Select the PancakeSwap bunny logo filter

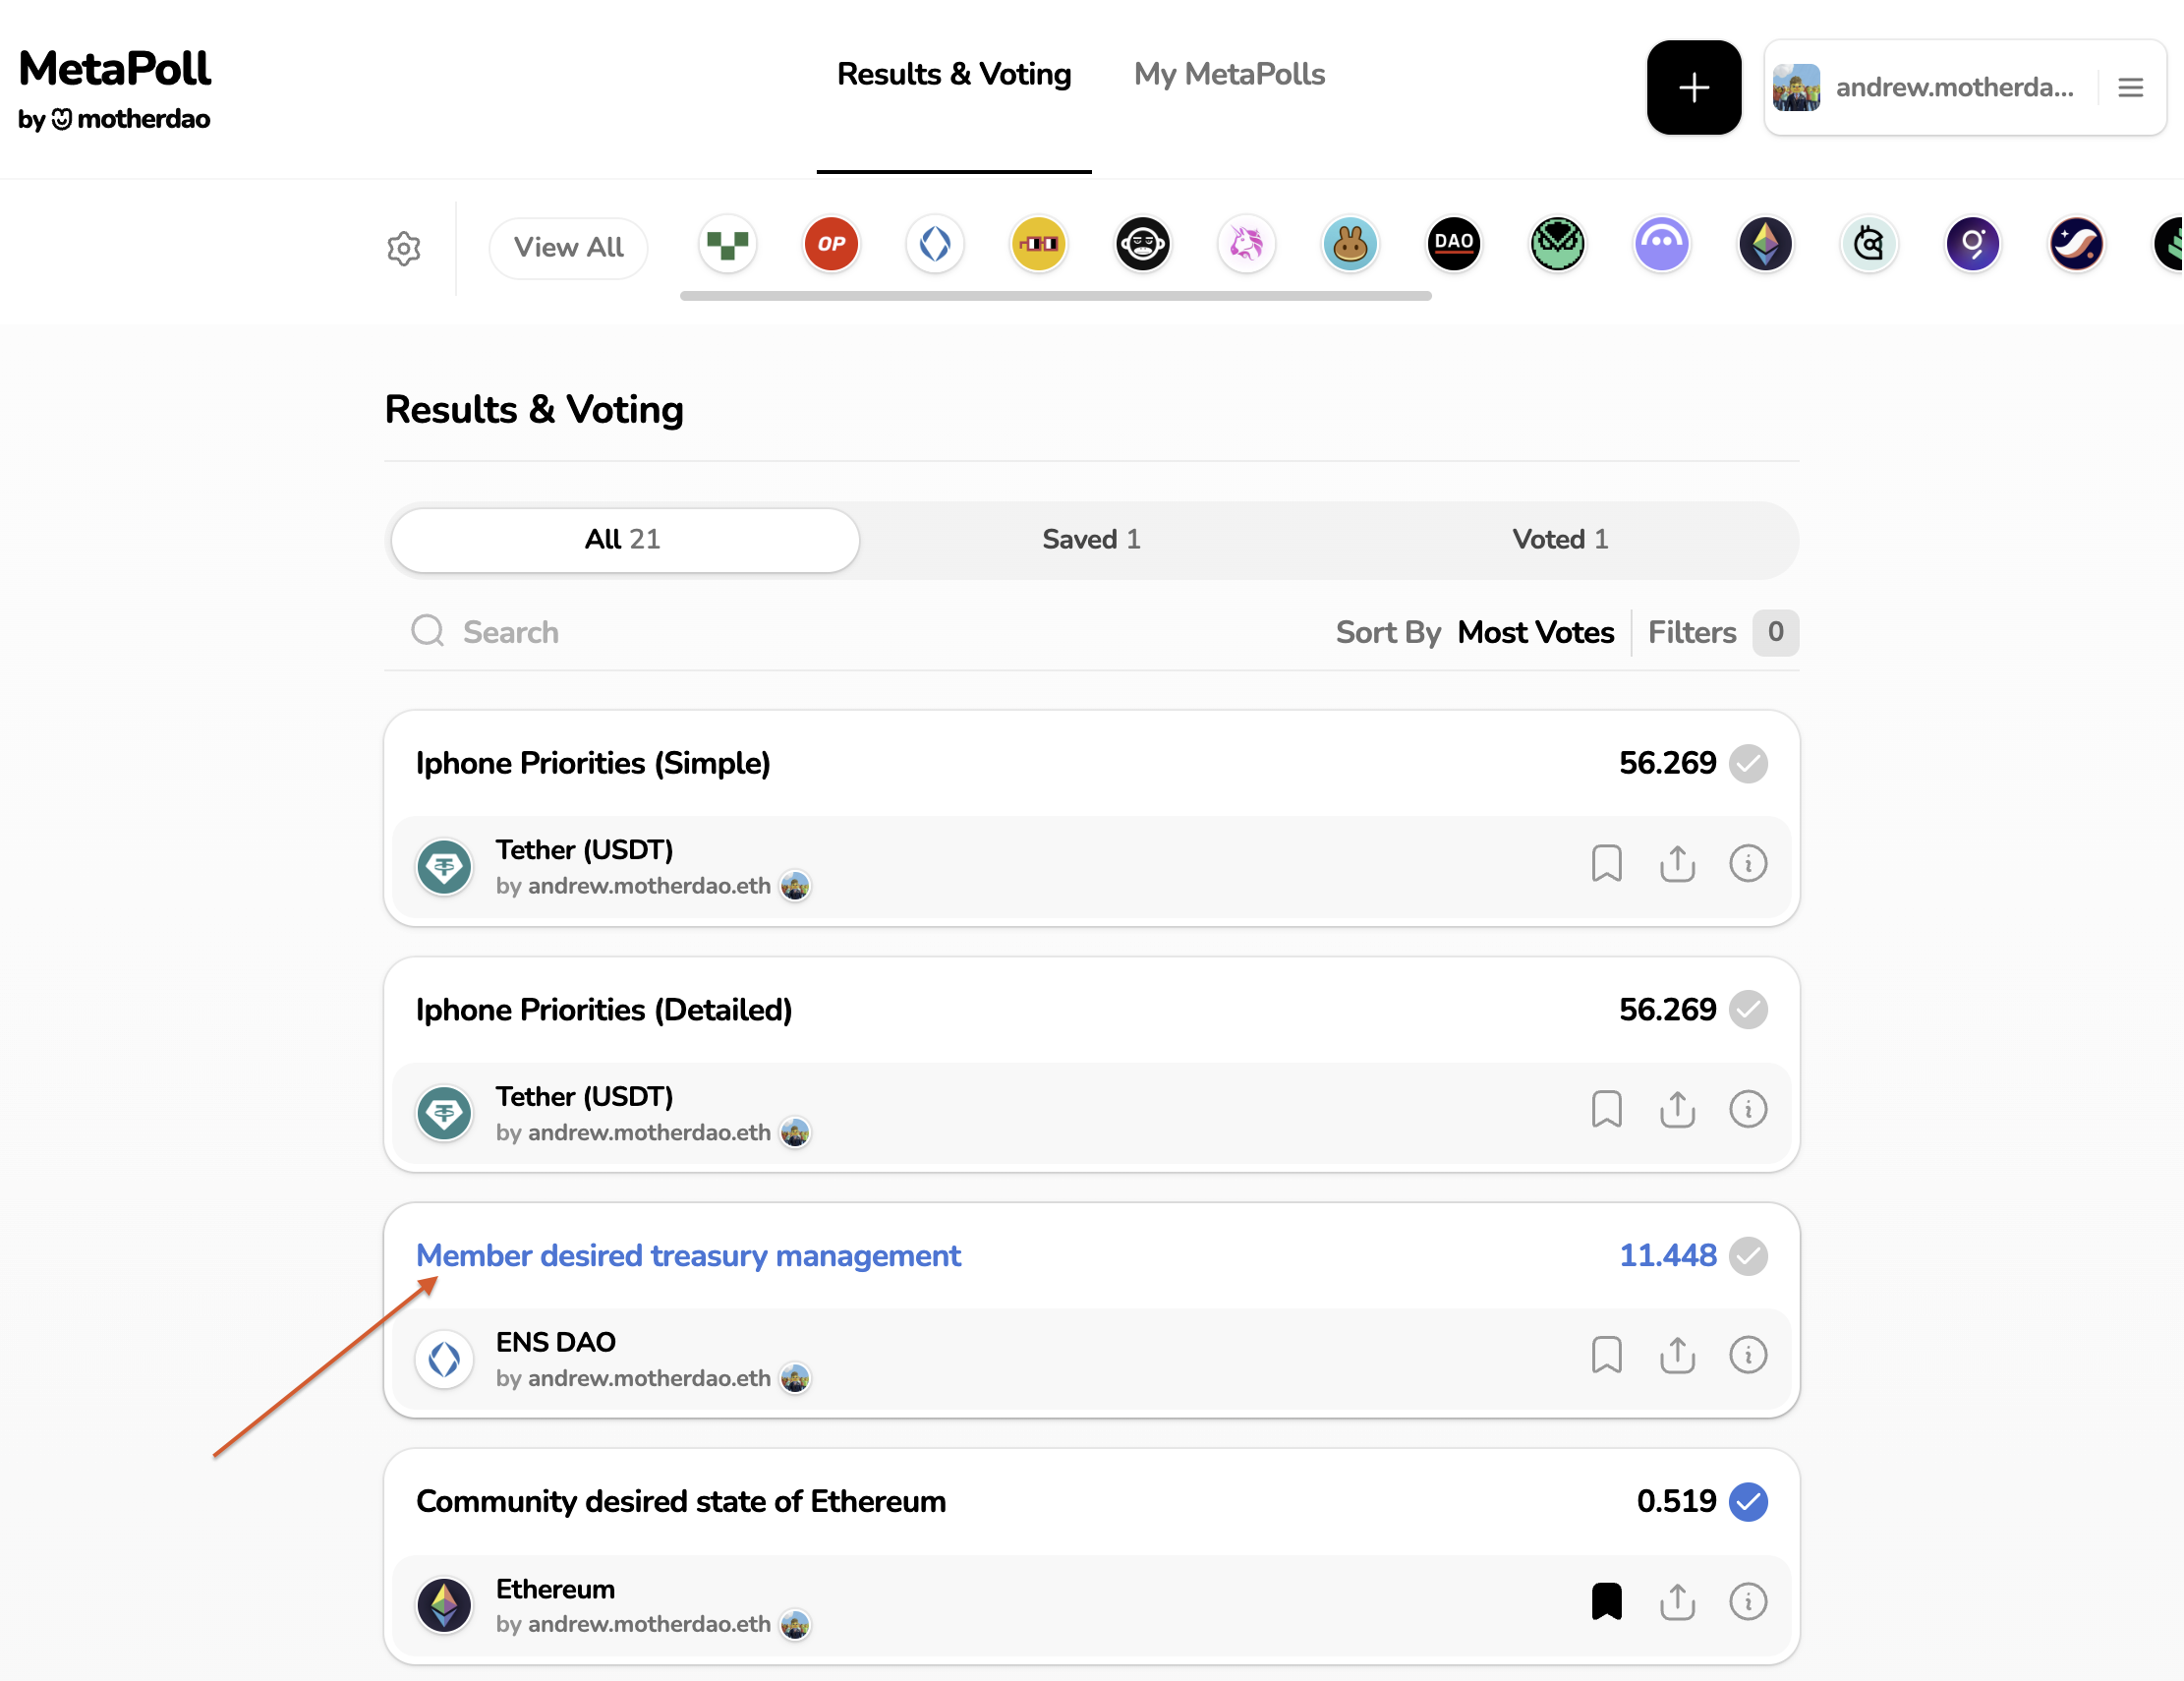click(x=1350, y=244)
